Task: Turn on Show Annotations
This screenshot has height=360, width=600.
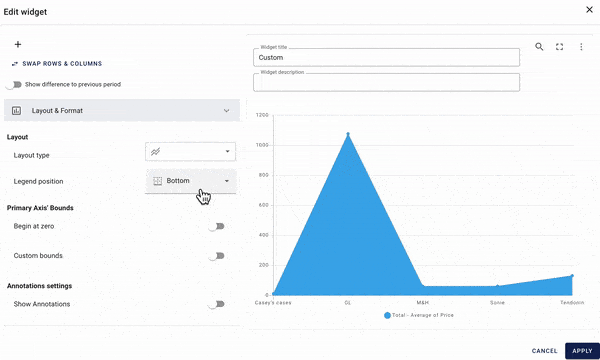Action: click(217, 304)
